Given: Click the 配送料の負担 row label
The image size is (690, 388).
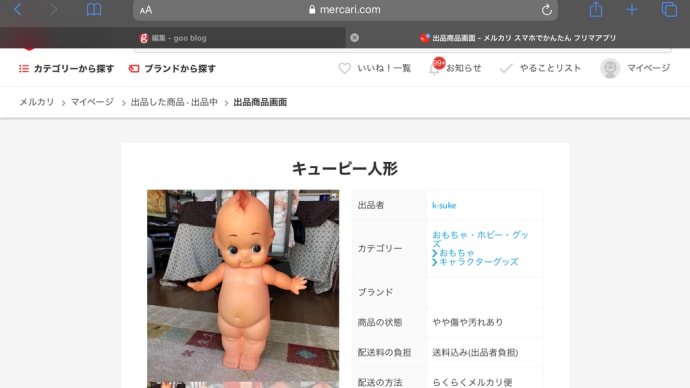Looking at the screenshot, I should [x=384, y=352].
